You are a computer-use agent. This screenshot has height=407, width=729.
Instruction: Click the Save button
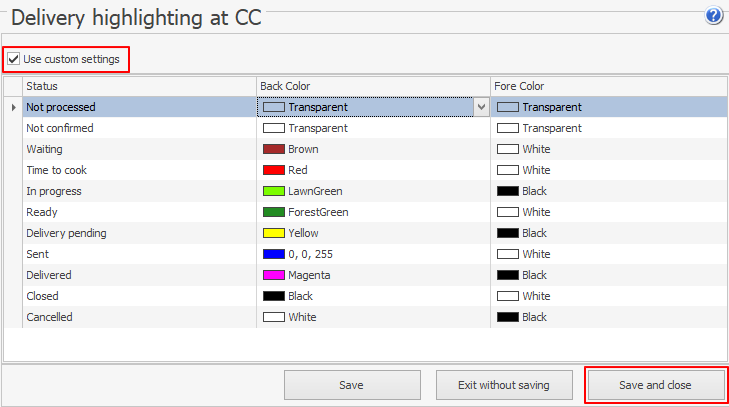click(351, 385)
